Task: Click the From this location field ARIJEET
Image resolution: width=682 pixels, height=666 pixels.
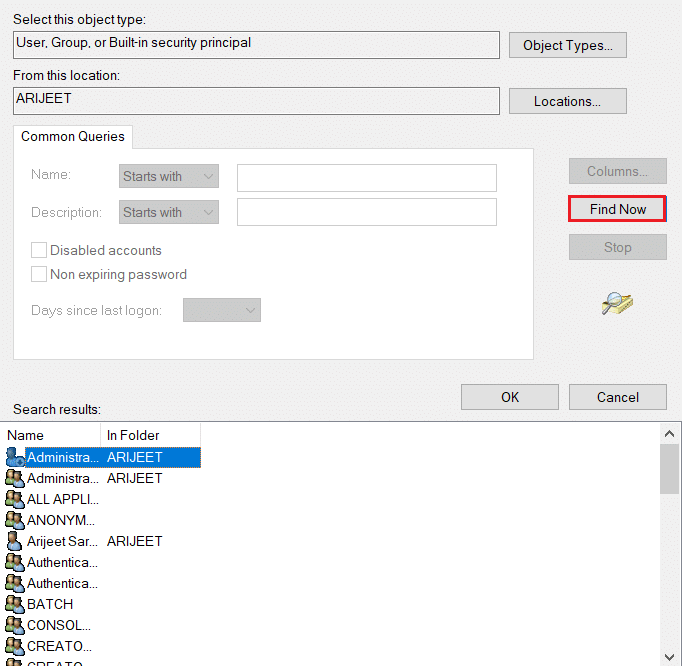Action: (256, 100)
